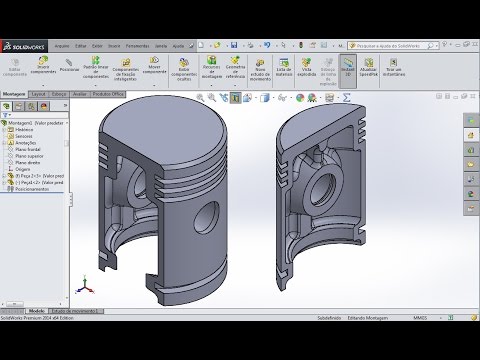Select Montagem tab

pos(14,94)
